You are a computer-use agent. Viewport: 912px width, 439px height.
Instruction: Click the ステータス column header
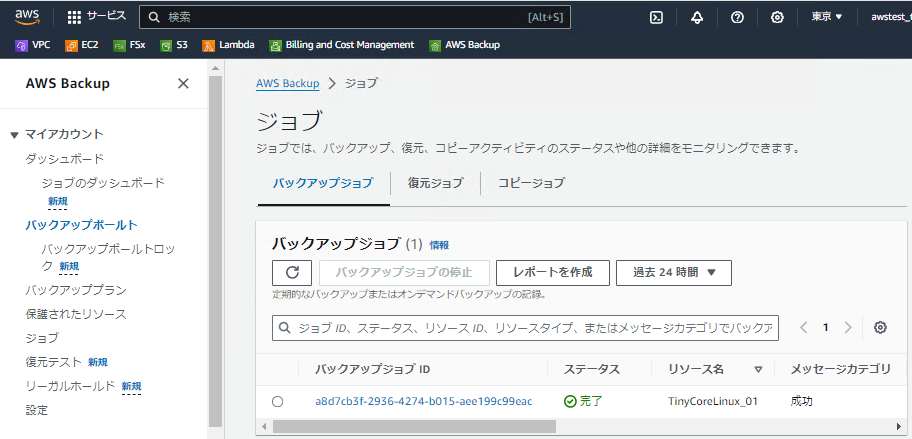[592, 369]
